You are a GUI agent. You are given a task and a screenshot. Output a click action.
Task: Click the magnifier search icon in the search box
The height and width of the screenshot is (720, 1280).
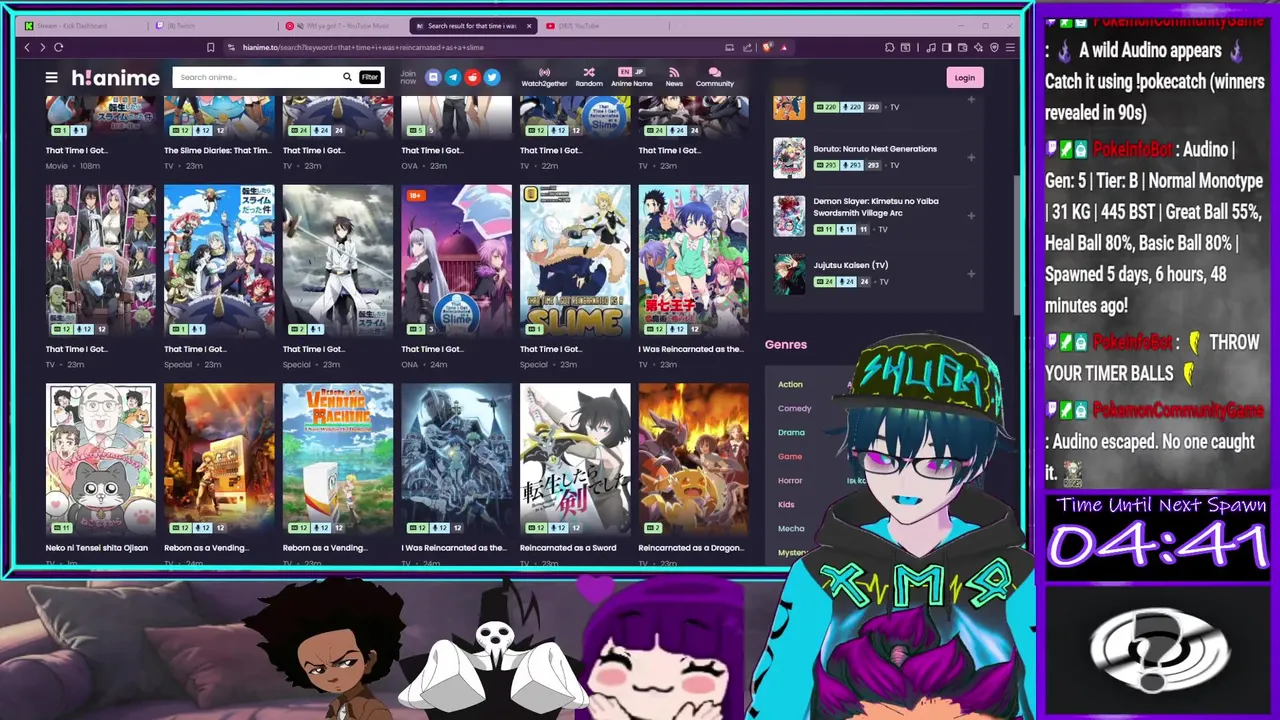[x=347, y=77]
